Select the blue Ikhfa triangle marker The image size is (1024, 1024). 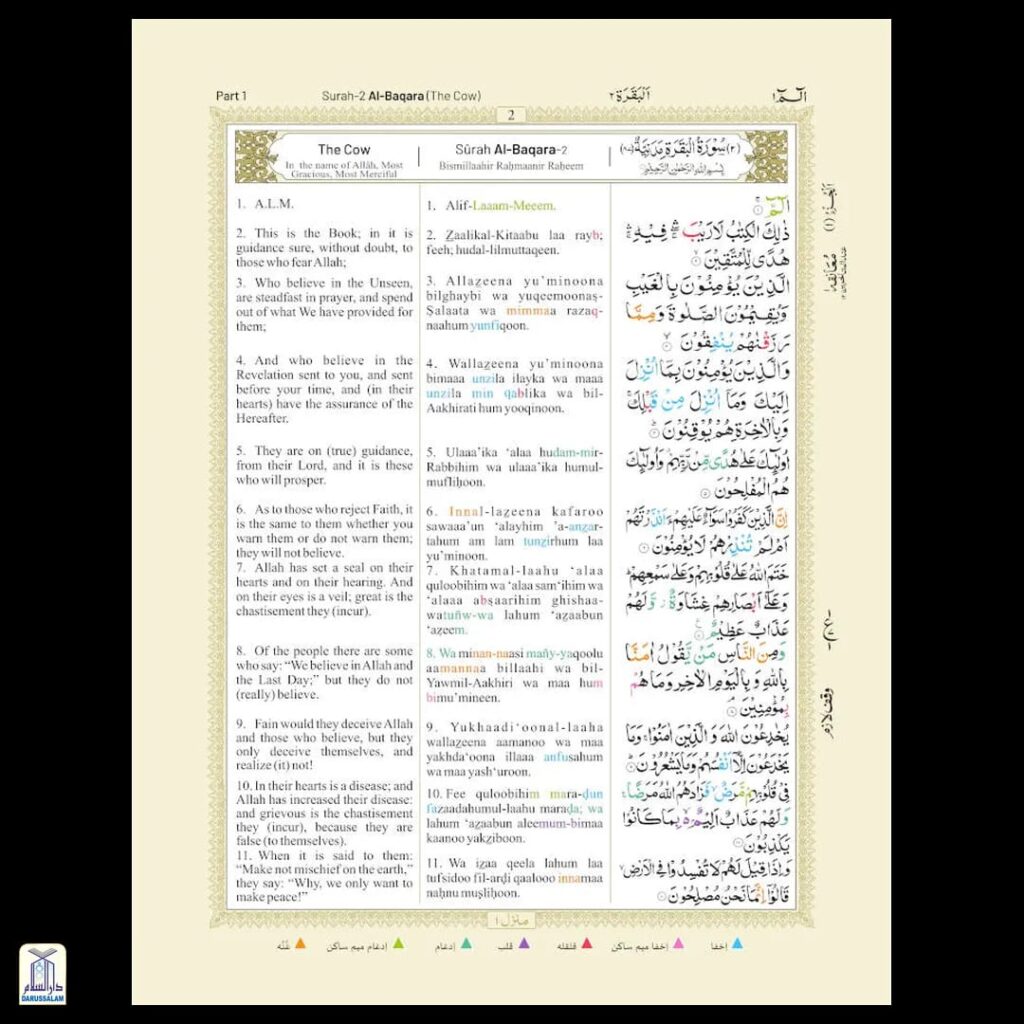(737, 943)
